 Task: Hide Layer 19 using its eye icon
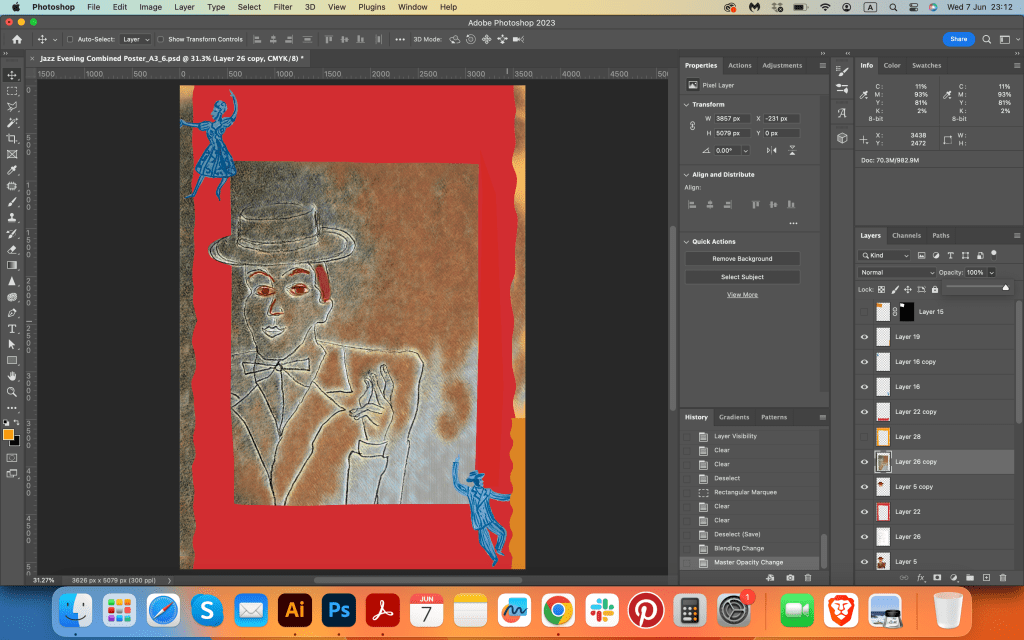865,337
